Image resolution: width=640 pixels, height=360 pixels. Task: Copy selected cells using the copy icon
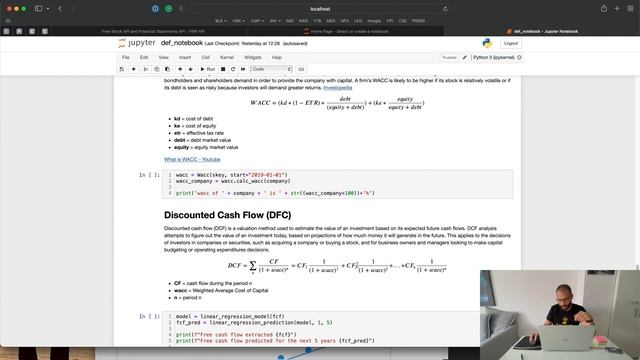pos(156,69)
